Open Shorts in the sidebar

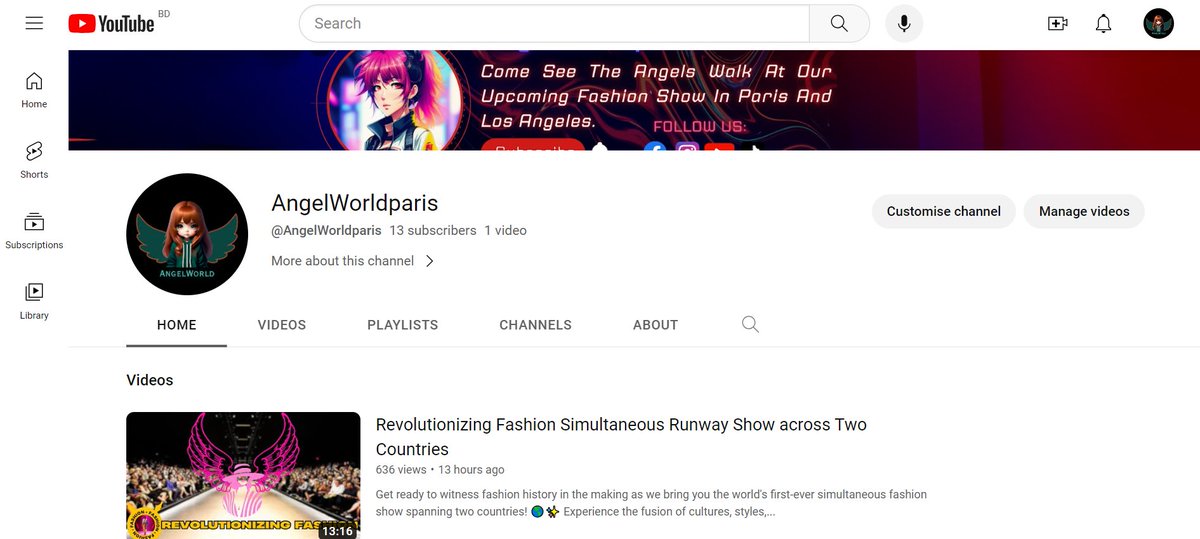pyautogui.click(x=34, y=160)
